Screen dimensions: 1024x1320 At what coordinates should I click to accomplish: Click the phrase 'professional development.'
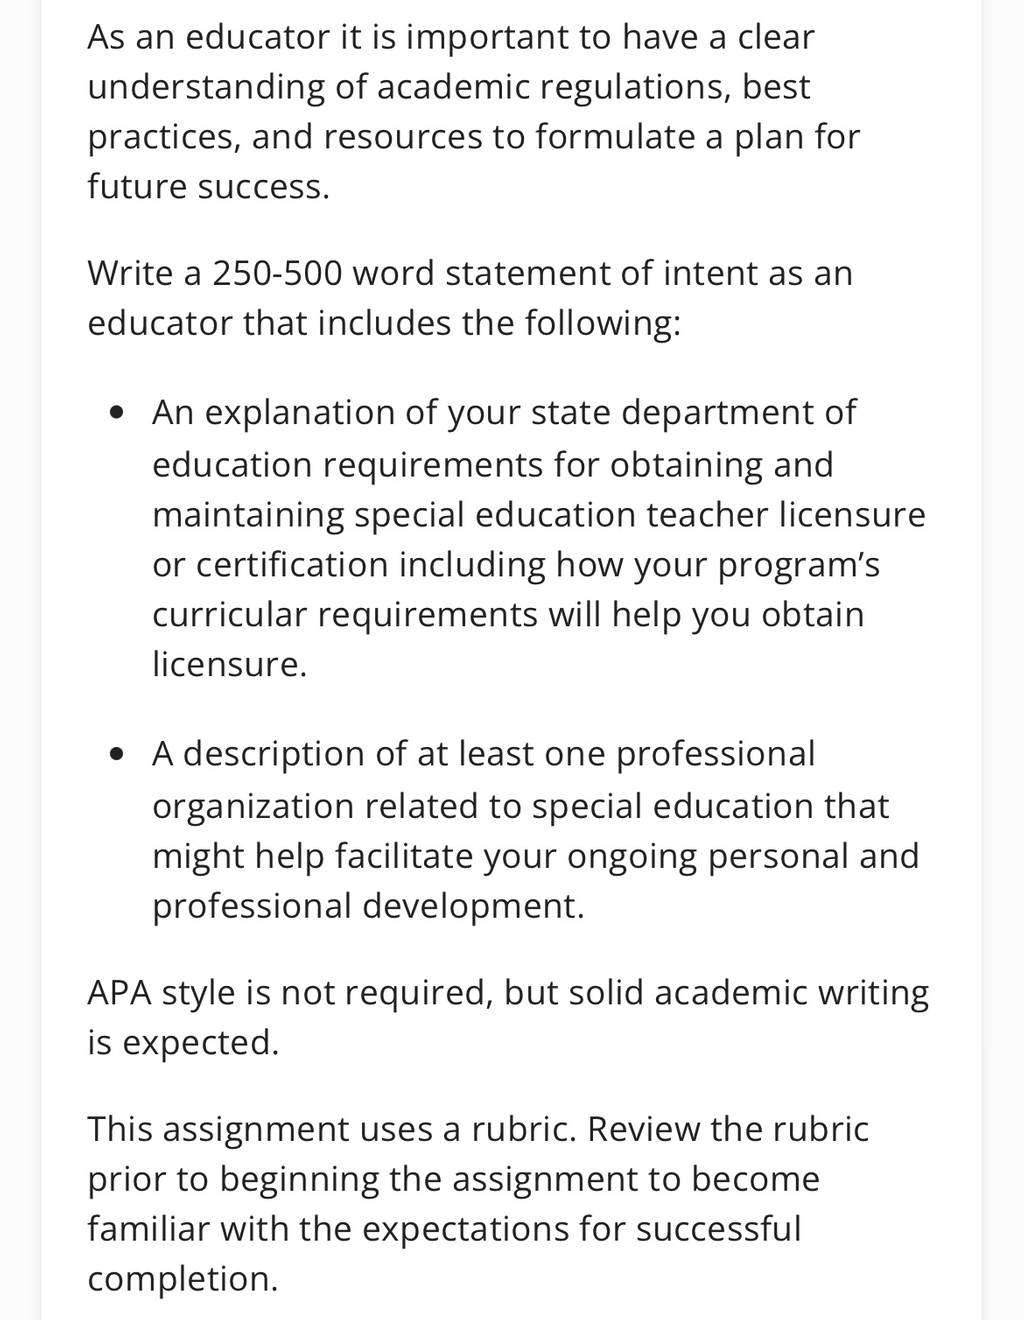pyautogui.click(x=368, y=906)
